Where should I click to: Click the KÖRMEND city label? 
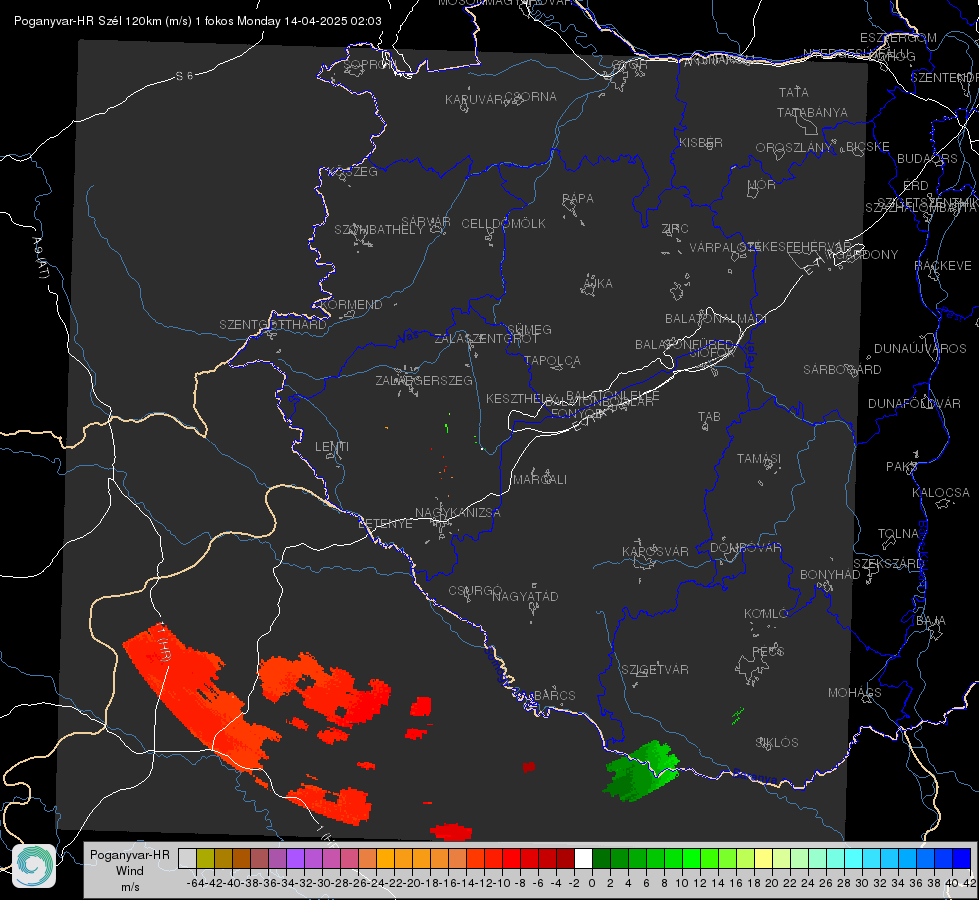click(x=351, y=305)
